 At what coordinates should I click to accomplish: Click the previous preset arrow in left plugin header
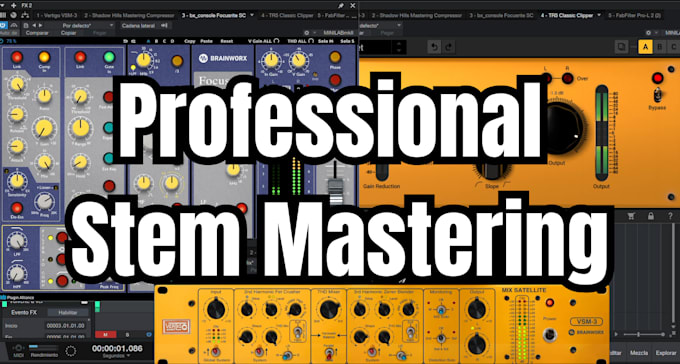(x=34, y=26)
